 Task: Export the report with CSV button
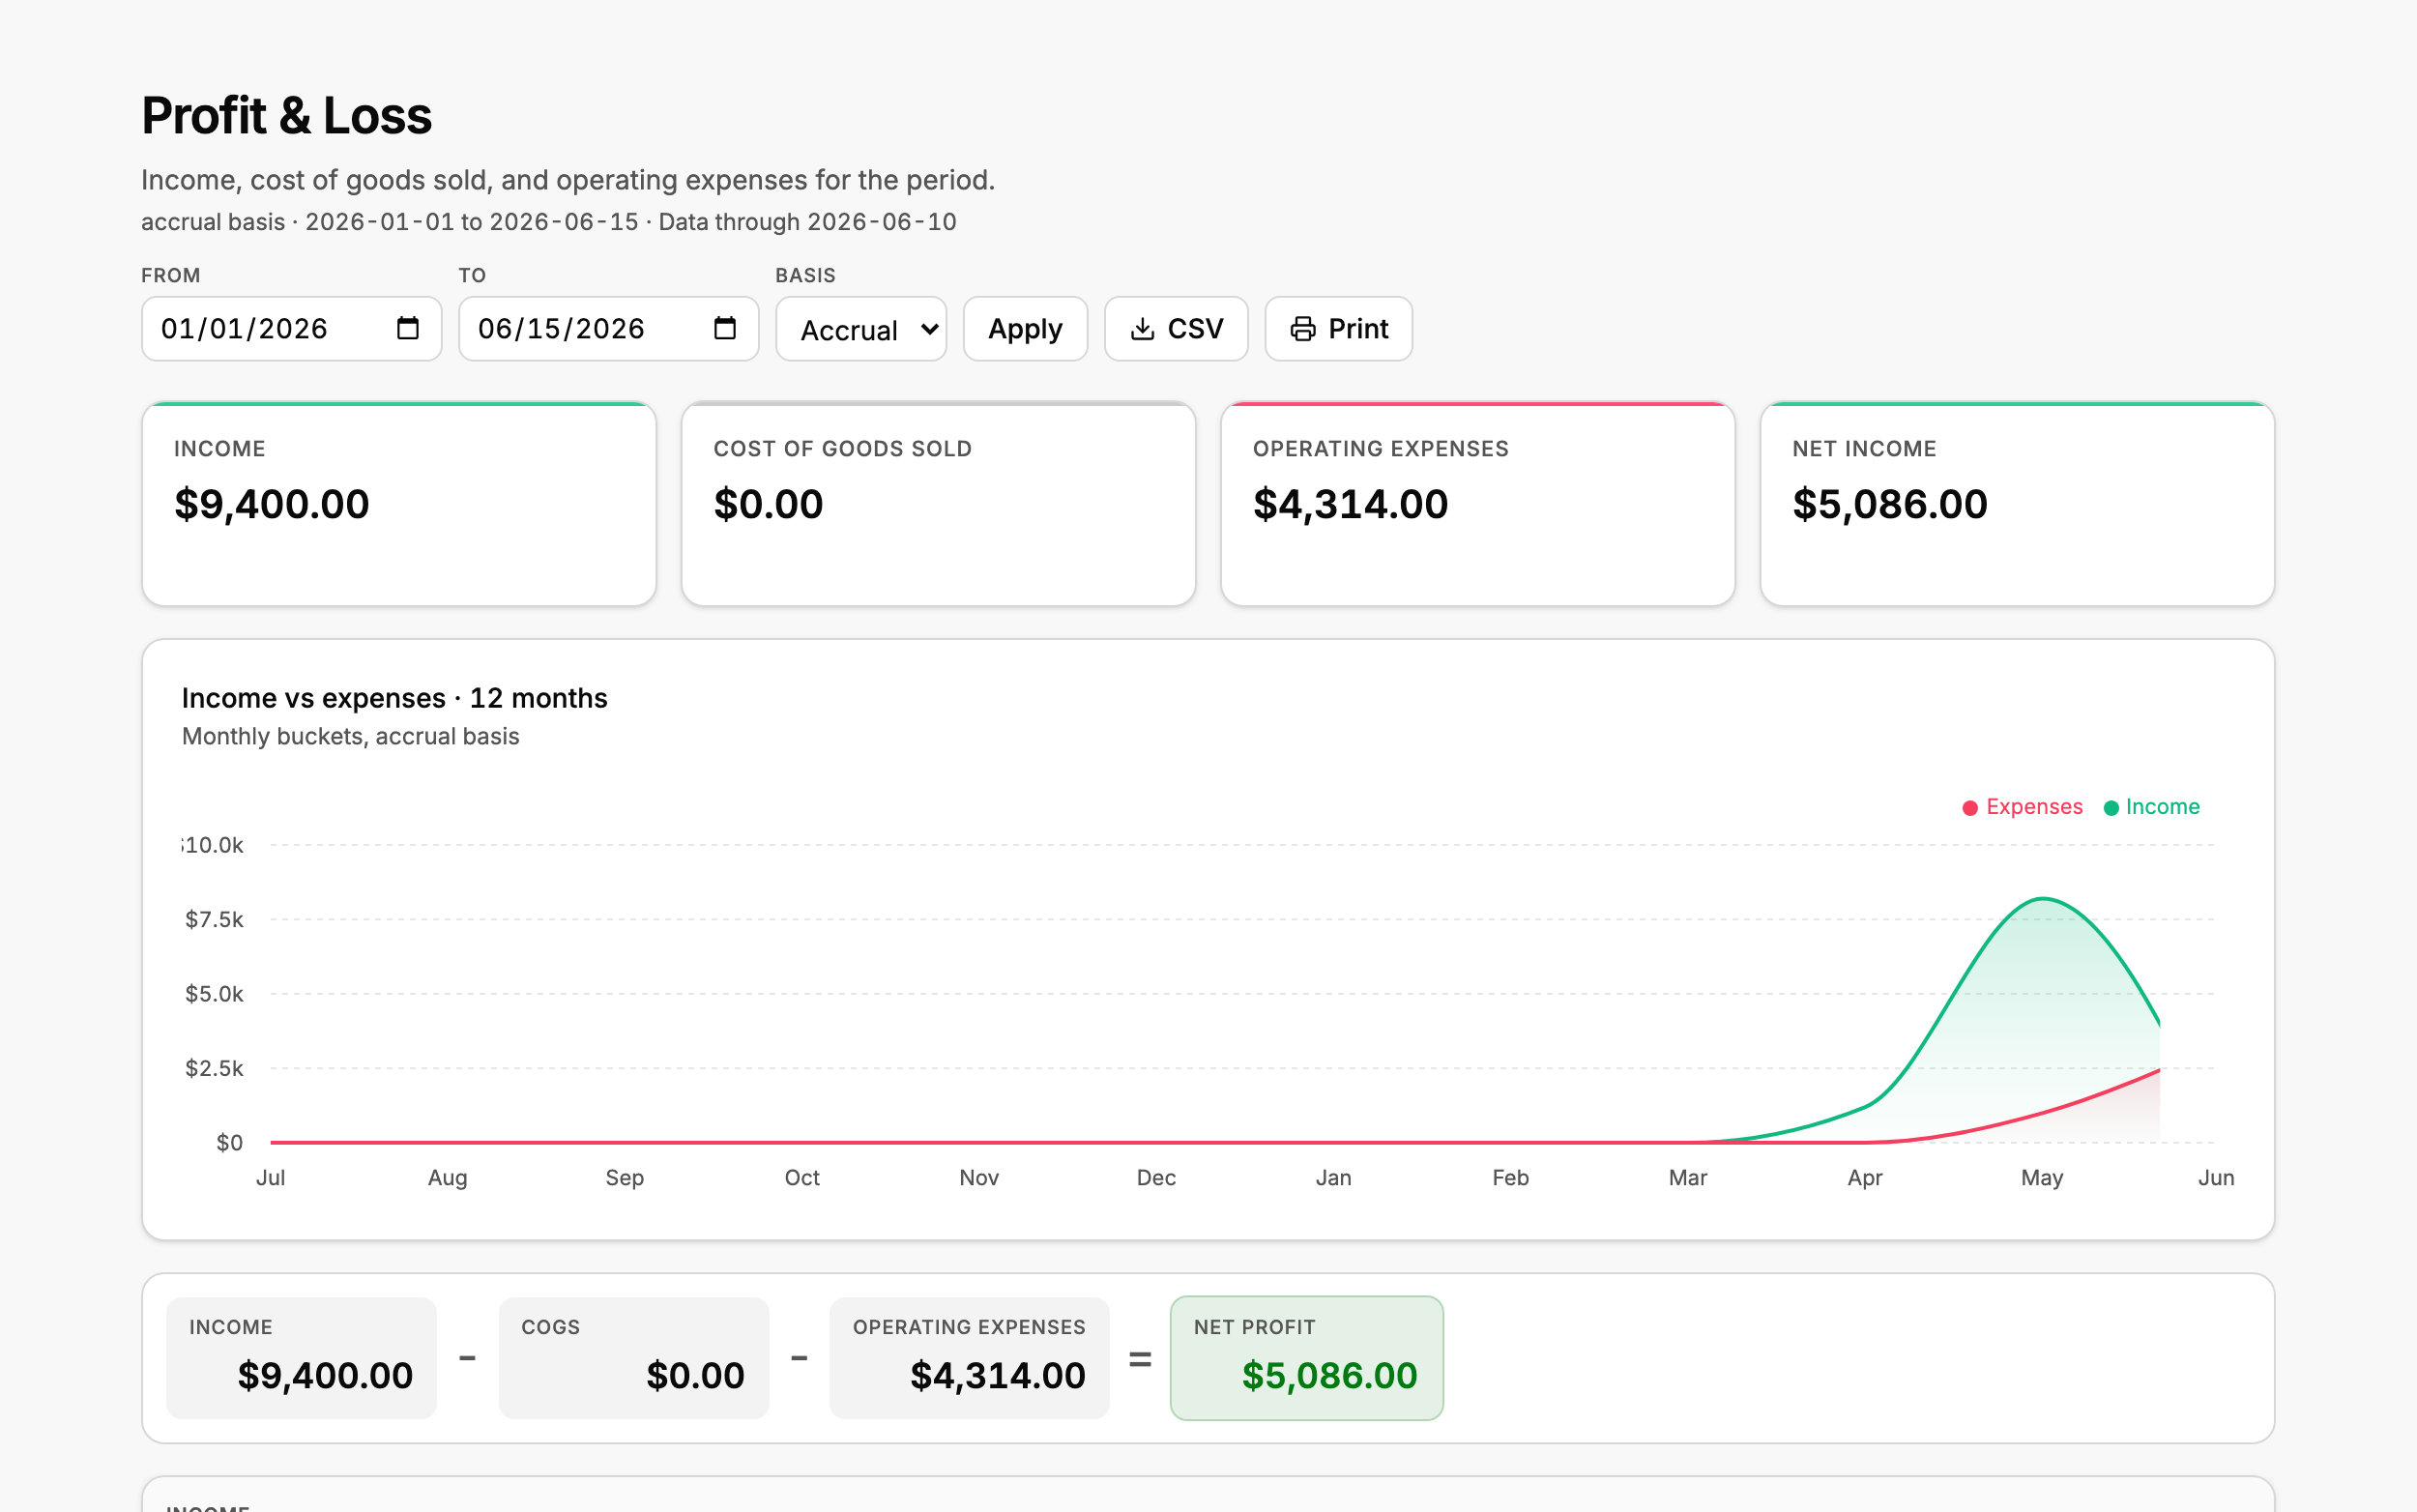pos(1175,329)
